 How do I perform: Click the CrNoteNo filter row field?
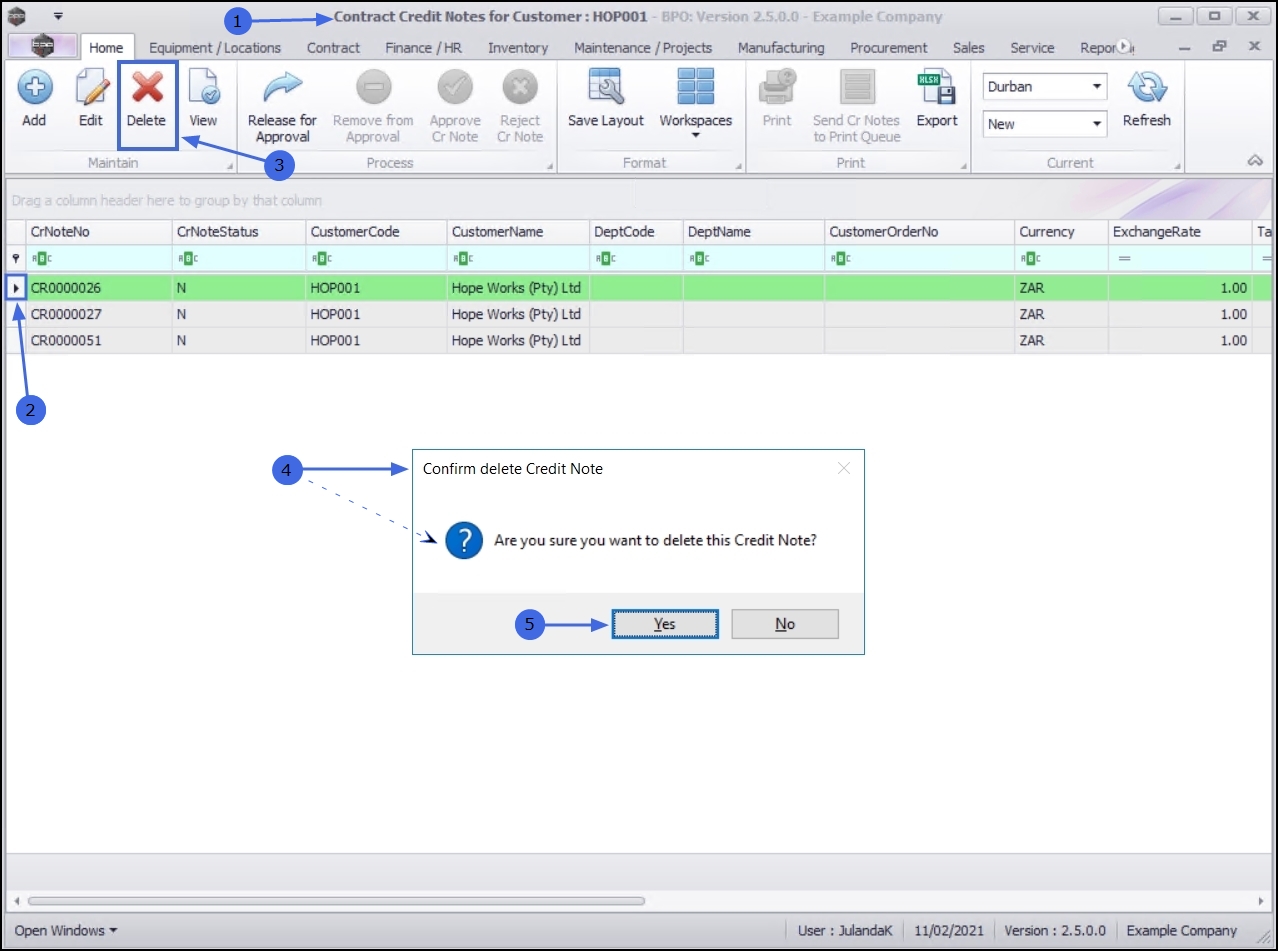coord(98,258)
